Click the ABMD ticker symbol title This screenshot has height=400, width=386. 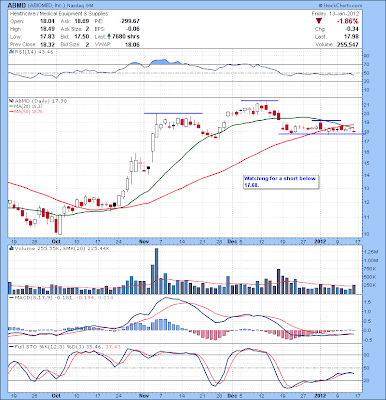[16, 6]
